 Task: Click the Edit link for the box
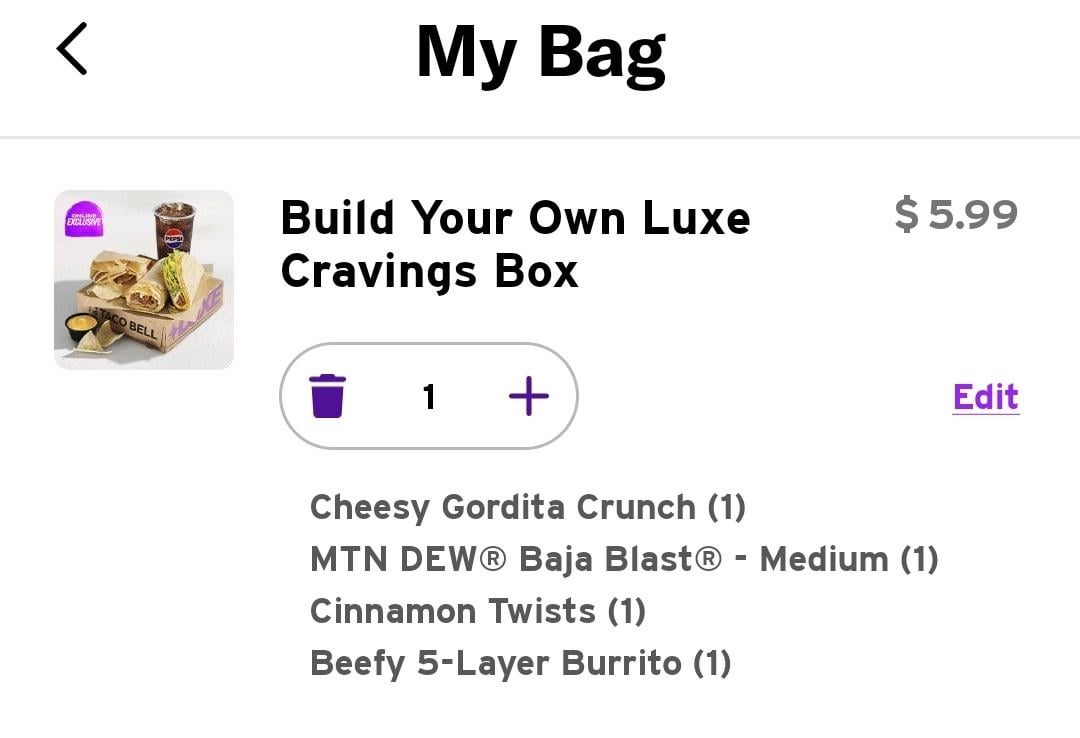[x=985, y=397]
